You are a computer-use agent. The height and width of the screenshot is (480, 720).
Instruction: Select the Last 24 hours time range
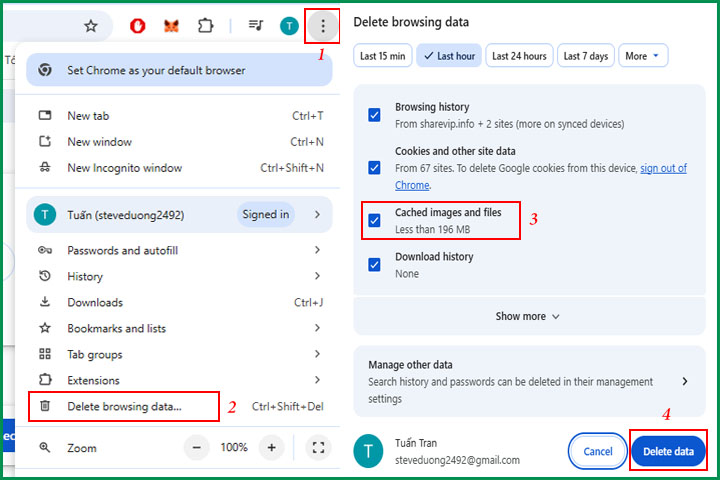[x=519, y=56]
